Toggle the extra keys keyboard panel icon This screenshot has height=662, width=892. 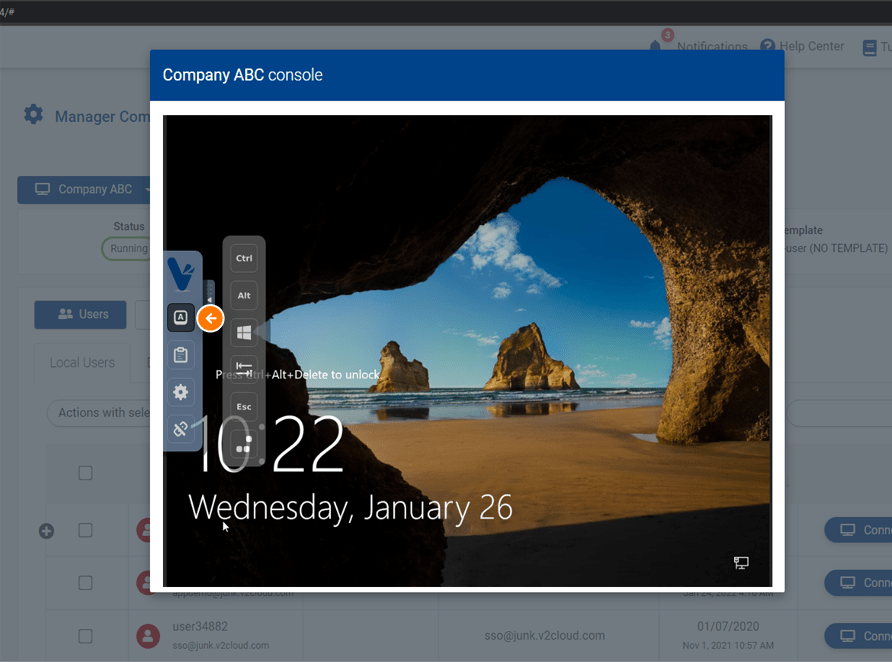pyautogui.click(x=181, y=318)
